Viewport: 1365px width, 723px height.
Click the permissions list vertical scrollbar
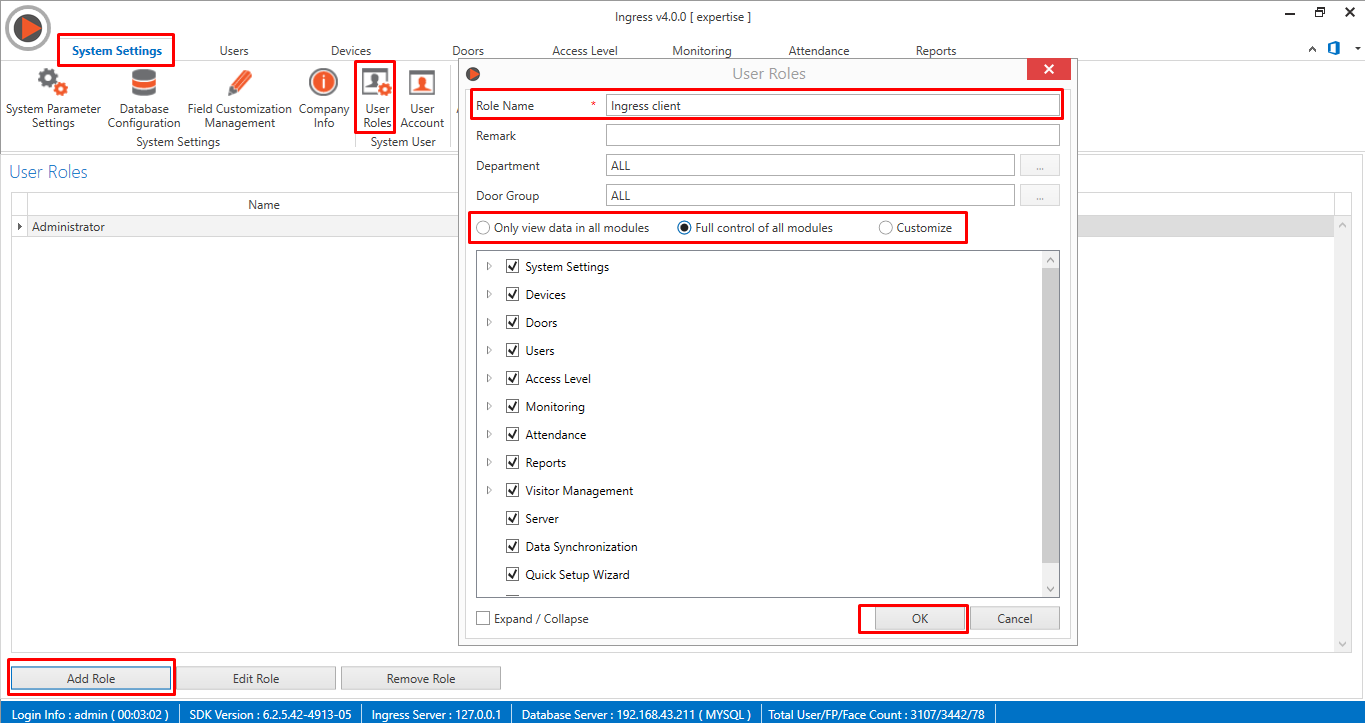tap(1050, 415)
